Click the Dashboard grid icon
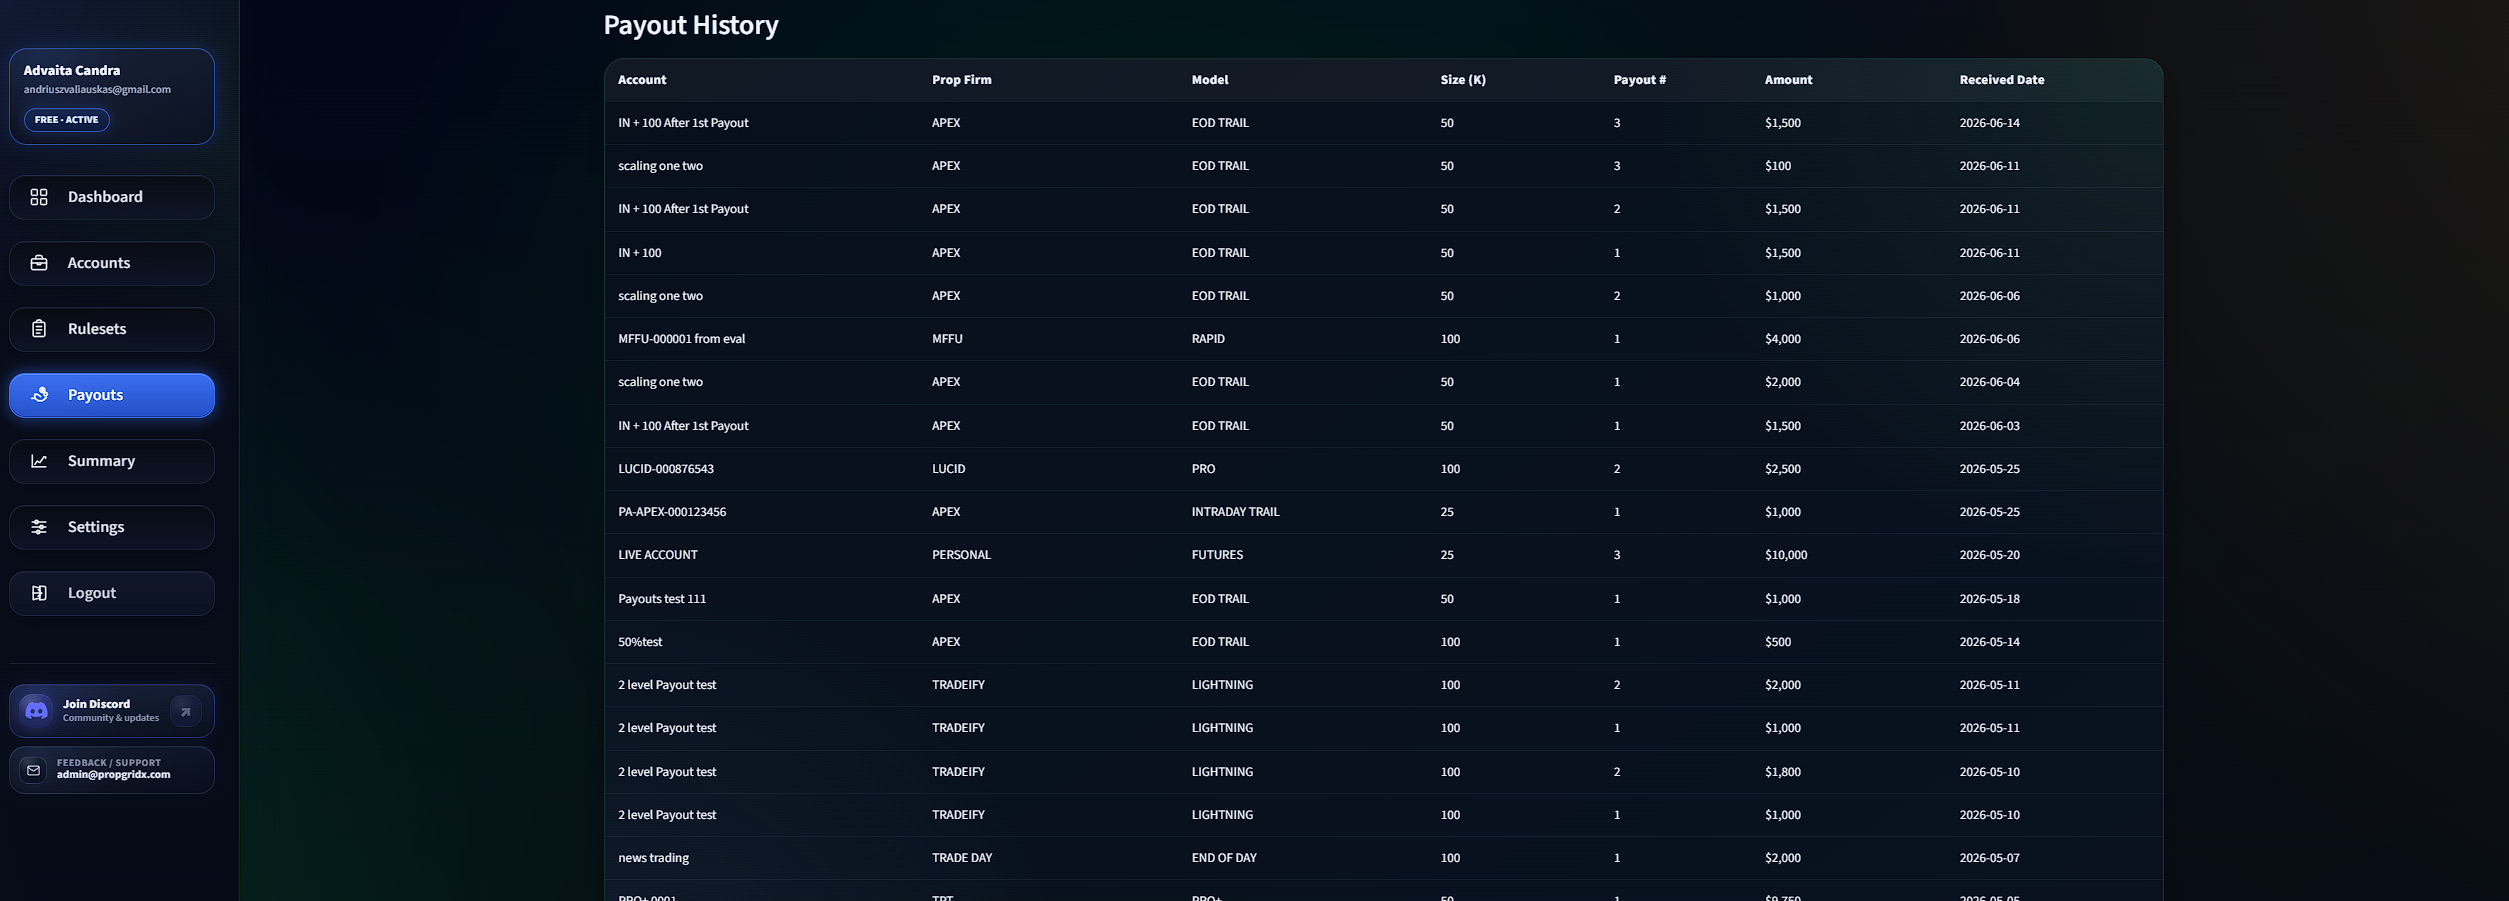 [x=39, y=197]
